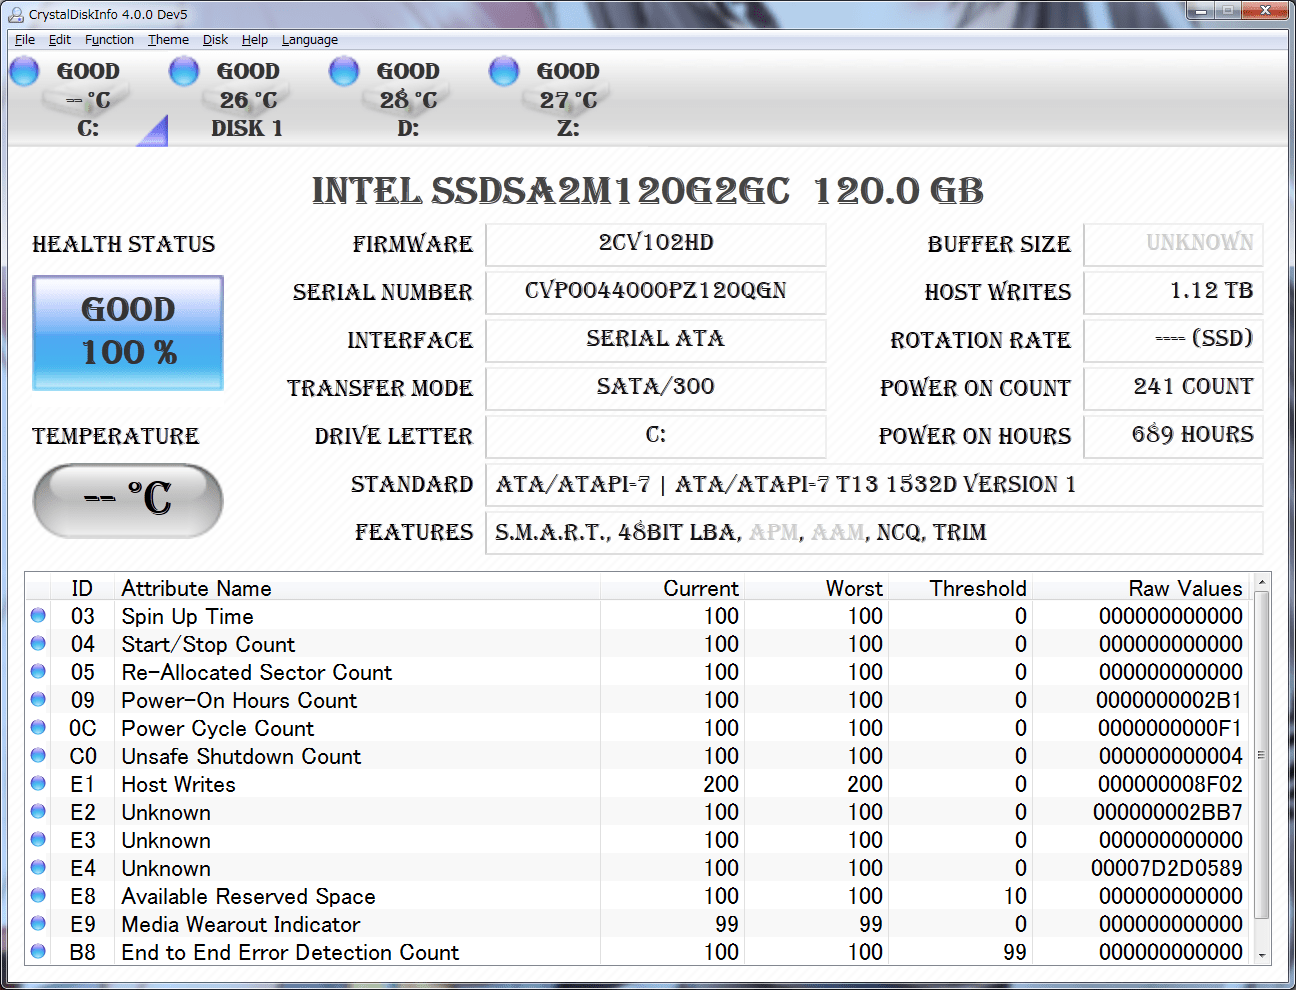
Task: Click status orb for Media Wearout Indicator
Action: coord(38,923)
